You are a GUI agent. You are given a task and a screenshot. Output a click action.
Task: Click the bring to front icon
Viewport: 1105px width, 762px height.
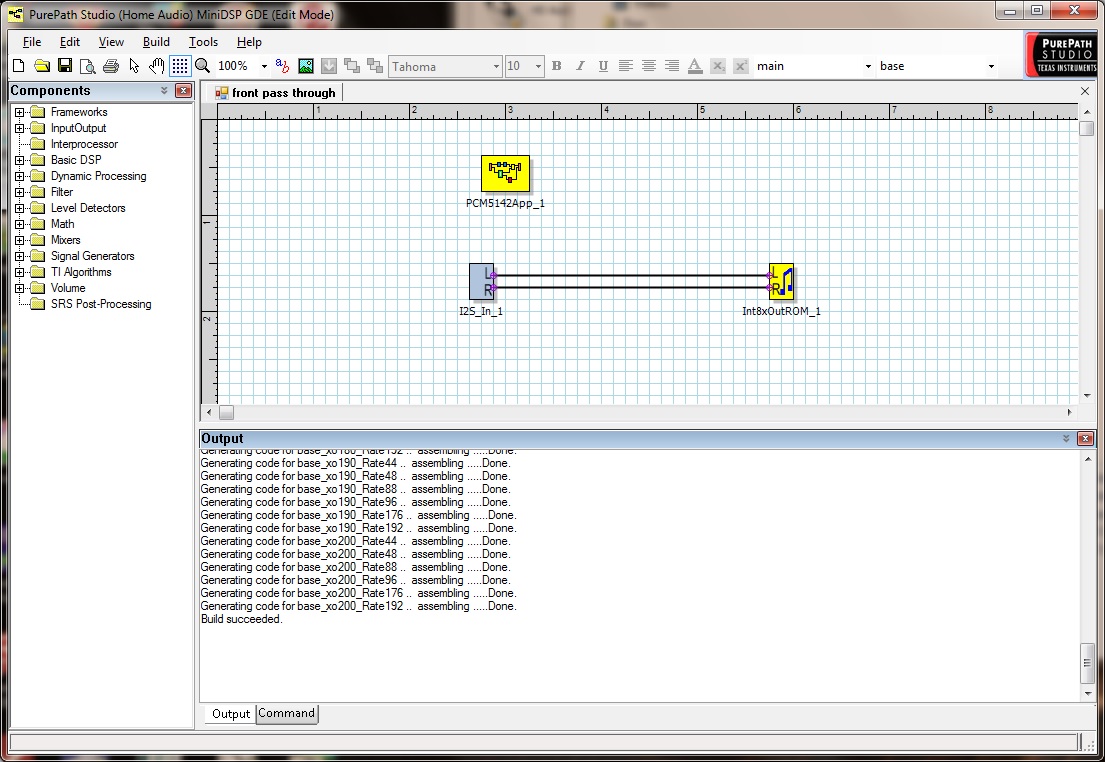352,66
